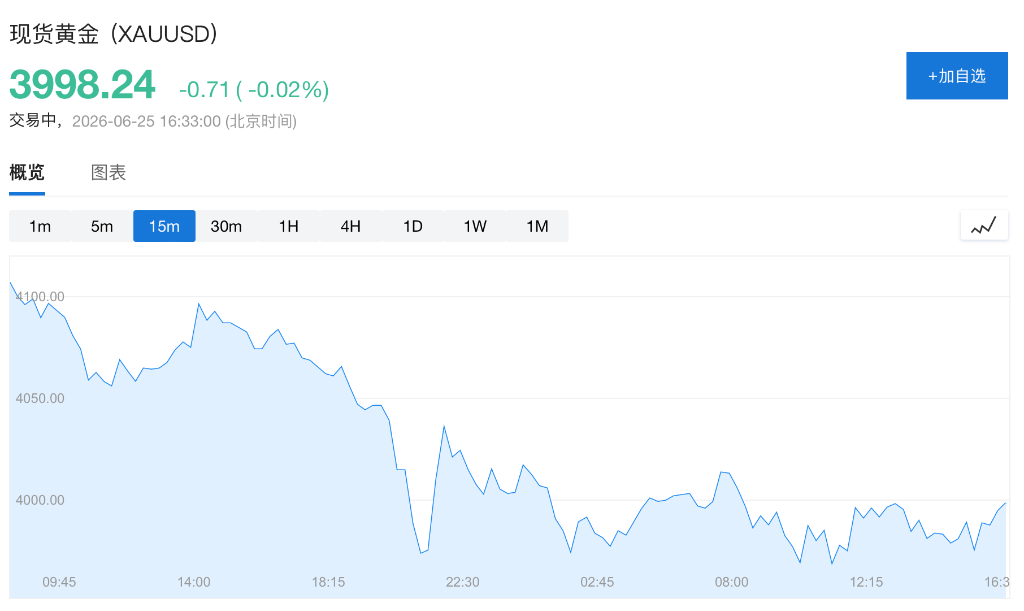Click the 3998.24 price value

[x=82, y=85]
